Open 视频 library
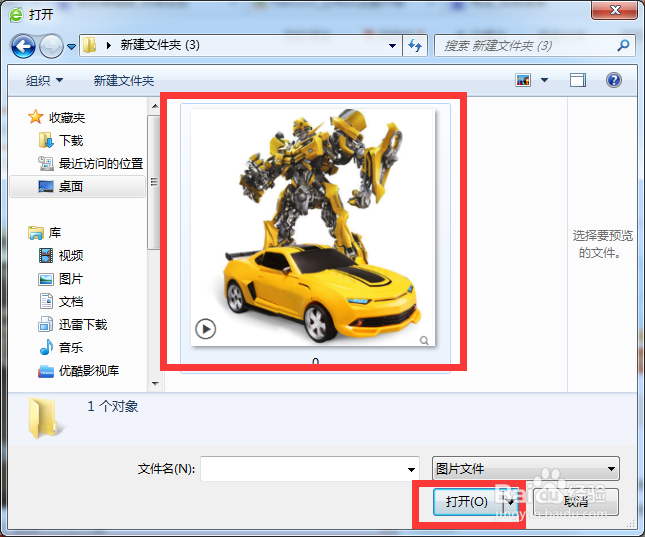 (x=71, y=256)
